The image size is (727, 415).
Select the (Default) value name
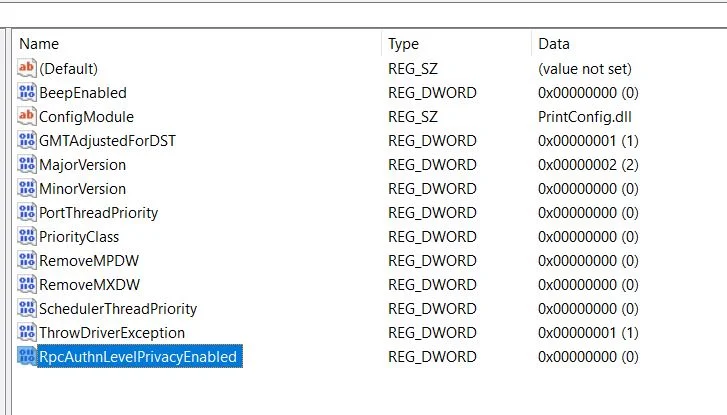point(69,69)
